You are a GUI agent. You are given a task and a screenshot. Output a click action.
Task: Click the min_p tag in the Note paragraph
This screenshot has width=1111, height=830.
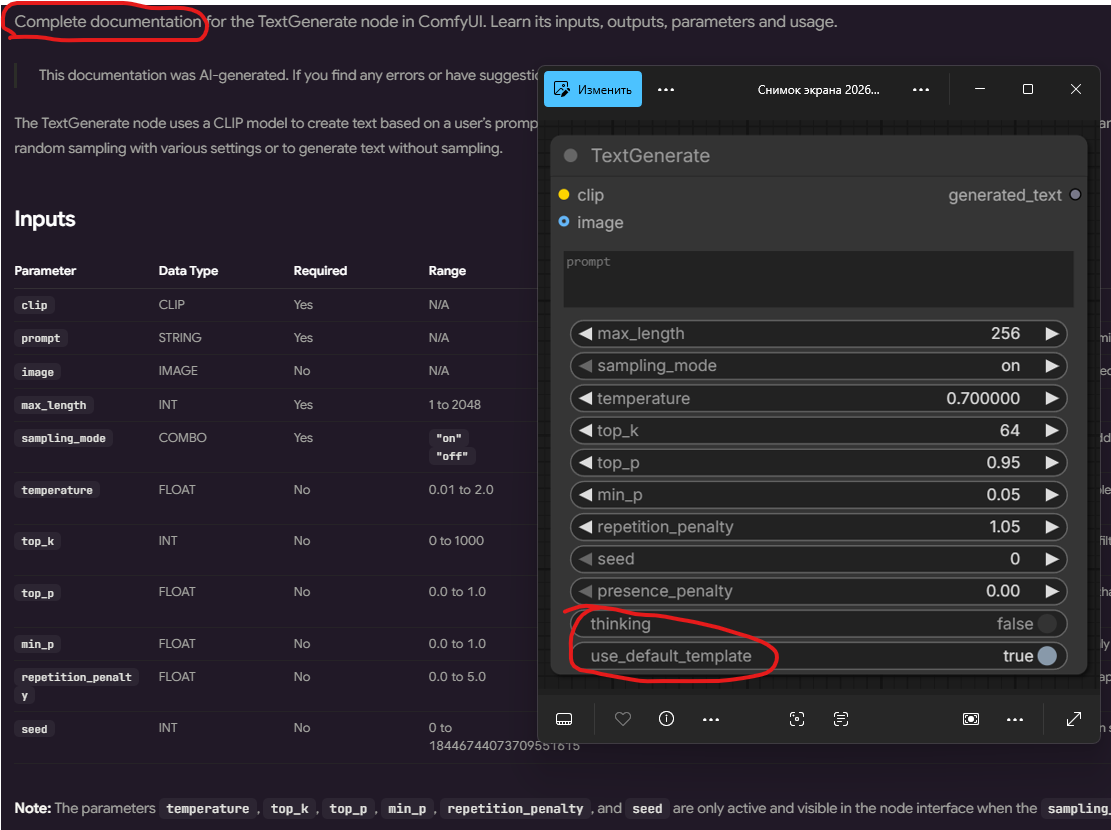[x=407, y=809]
